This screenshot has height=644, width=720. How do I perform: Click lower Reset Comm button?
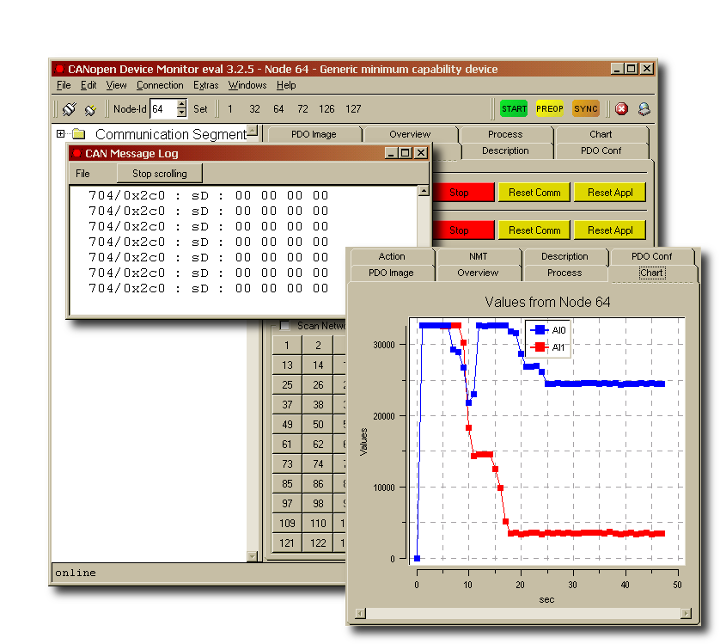click(x=534, y=230)
